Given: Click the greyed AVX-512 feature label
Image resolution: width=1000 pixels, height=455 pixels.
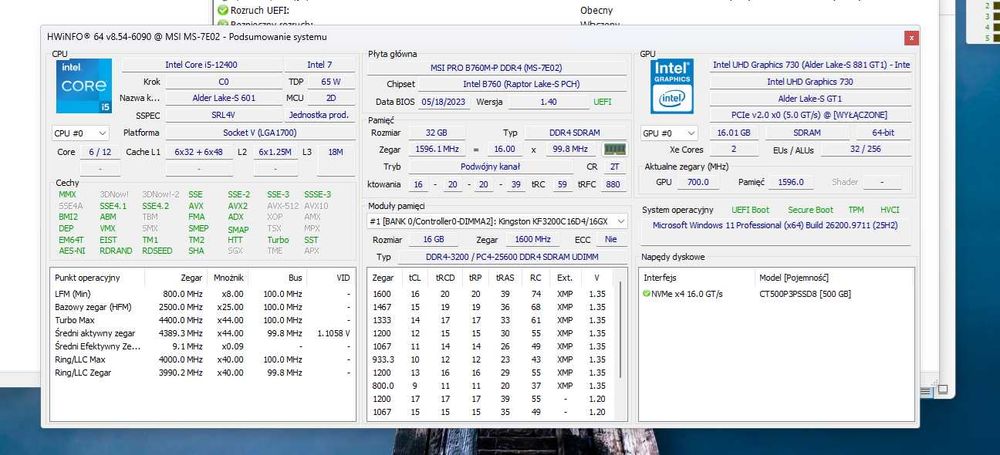Looking at the screenshot, I should point(284,205).
